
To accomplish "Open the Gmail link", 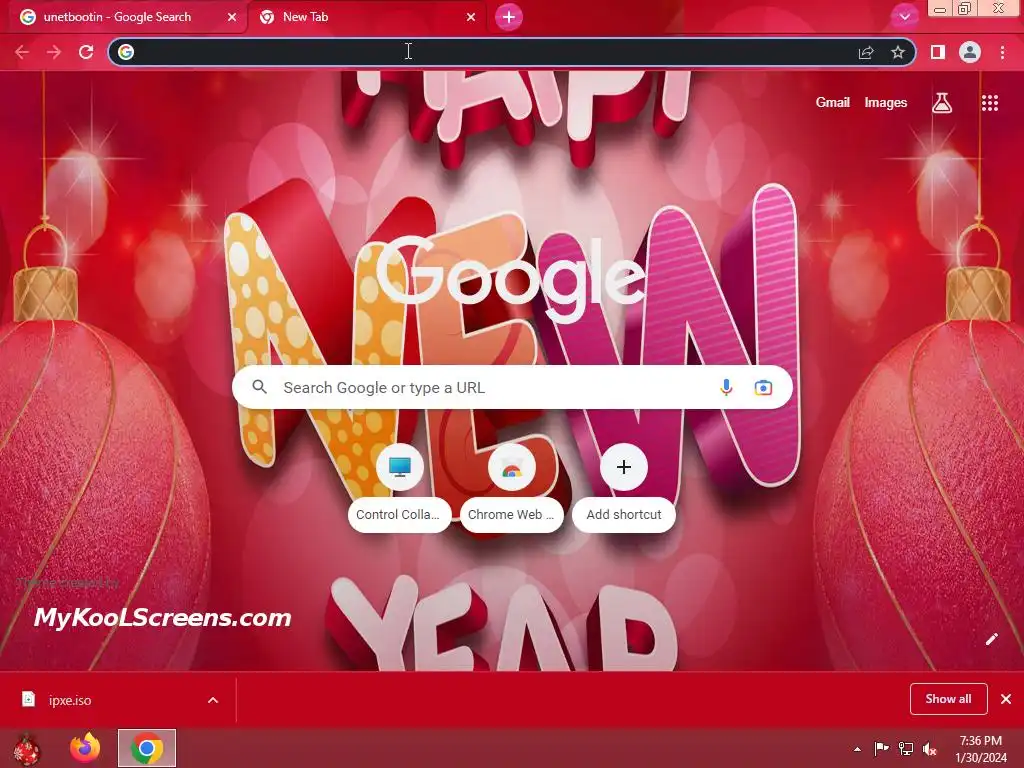I will [x=833, y=103].
